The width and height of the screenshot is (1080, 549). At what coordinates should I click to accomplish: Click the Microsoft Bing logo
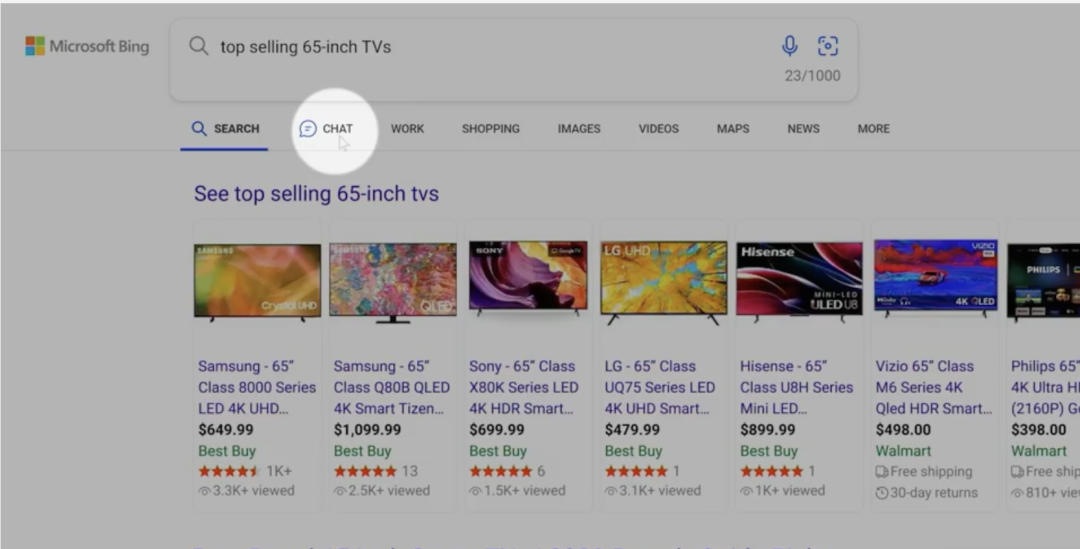[87, 46]
